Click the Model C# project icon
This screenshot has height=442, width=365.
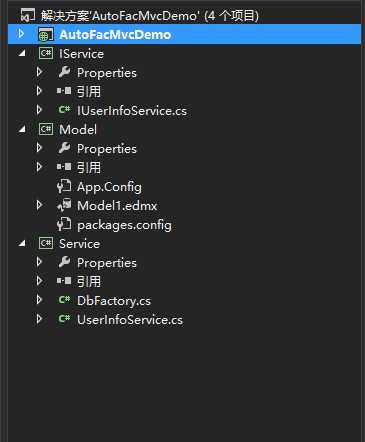46,129
